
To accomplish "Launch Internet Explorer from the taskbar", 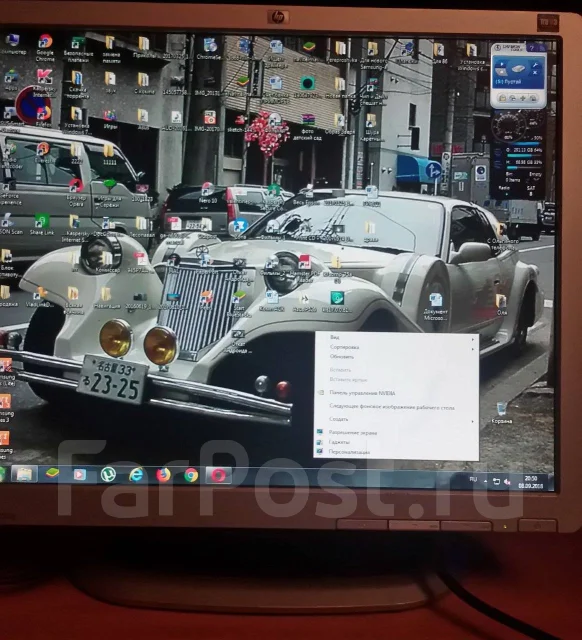I will pos(136,475).
